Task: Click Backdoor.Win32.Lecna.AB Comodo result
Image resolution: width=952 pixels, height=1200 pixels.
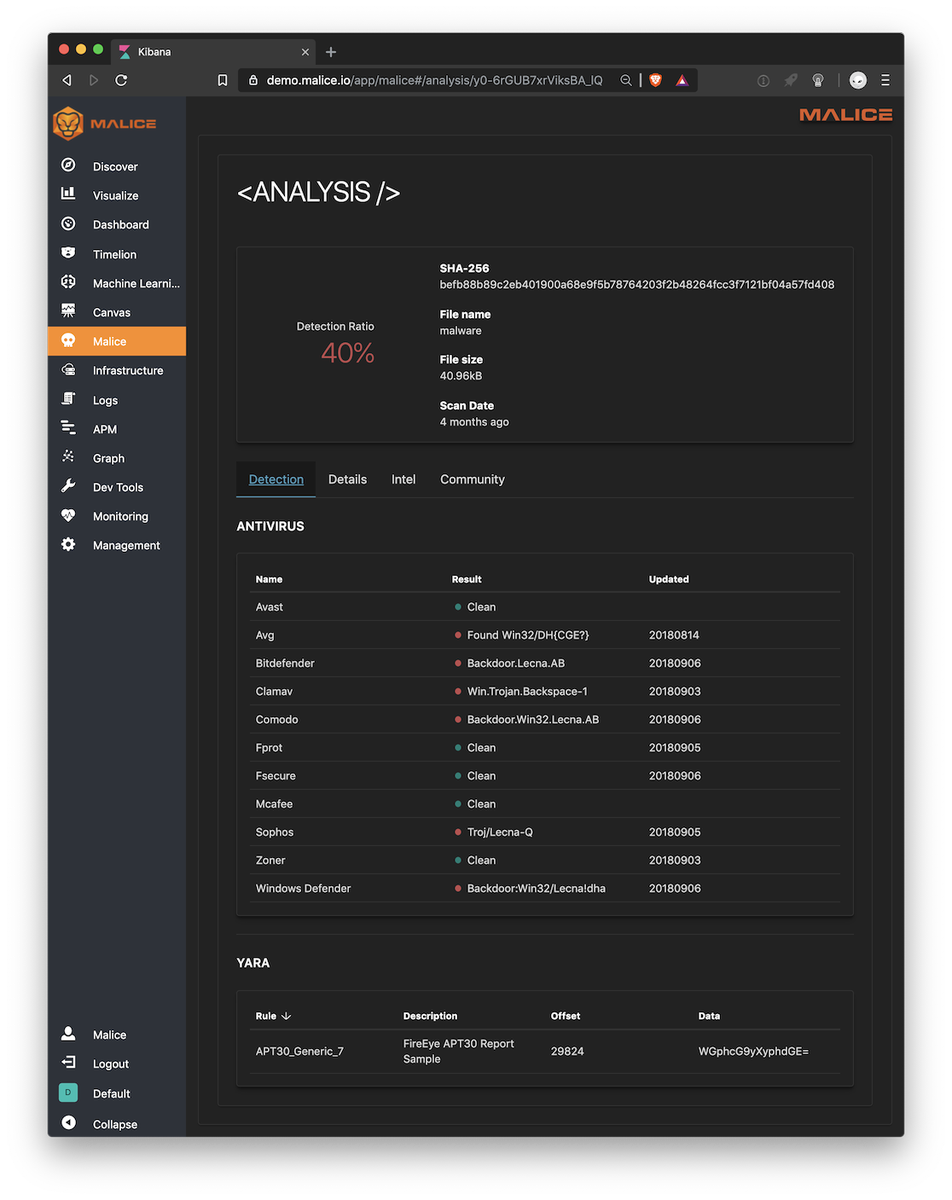Action: click(x=533, y=719)
